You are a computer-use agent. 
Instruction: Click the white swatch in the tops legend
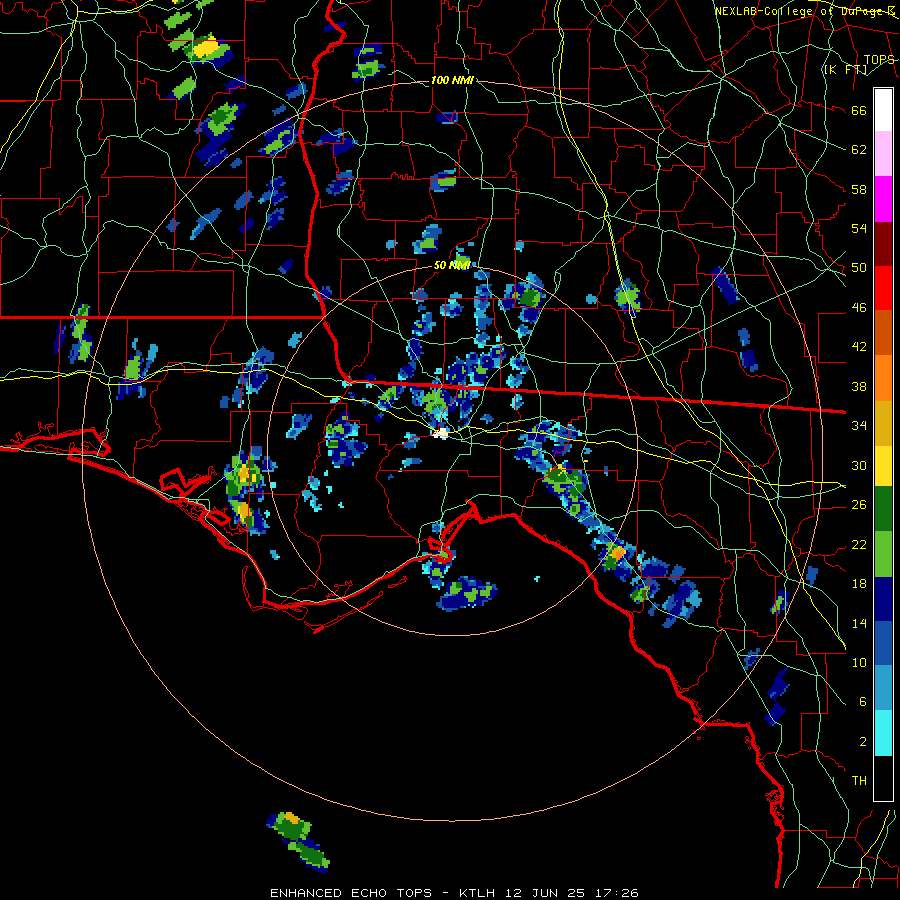click(x=883, y=110)
